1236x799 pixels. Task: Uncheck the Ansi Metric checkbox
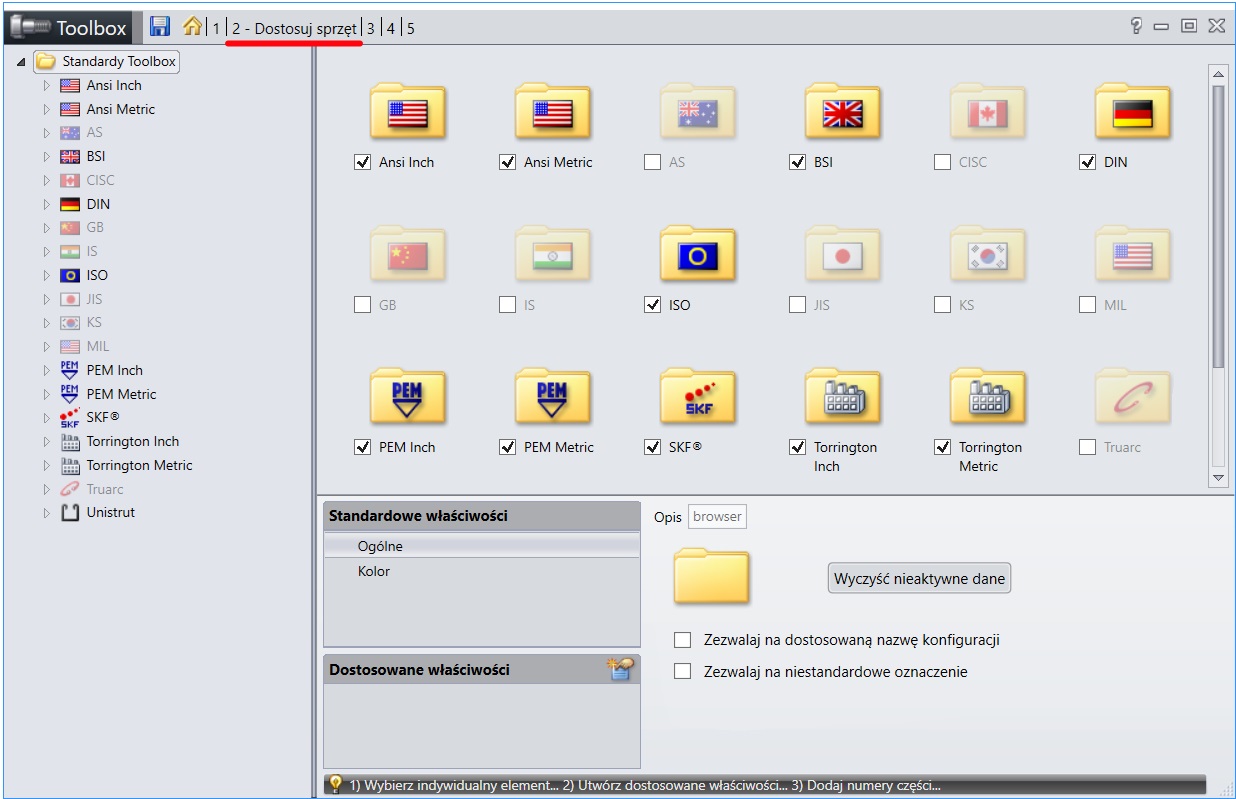pyautogui.click(x=508, y=162)
